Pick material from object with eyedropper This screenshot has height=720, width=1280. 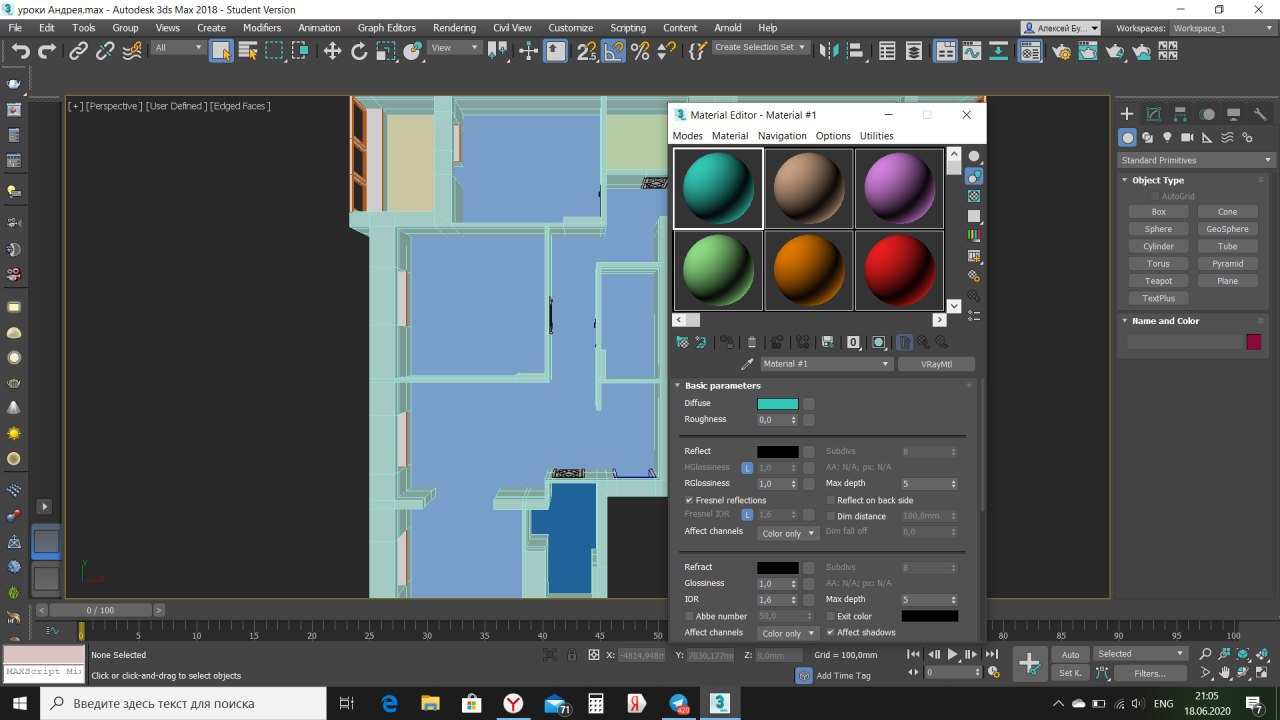pos(746,364)
